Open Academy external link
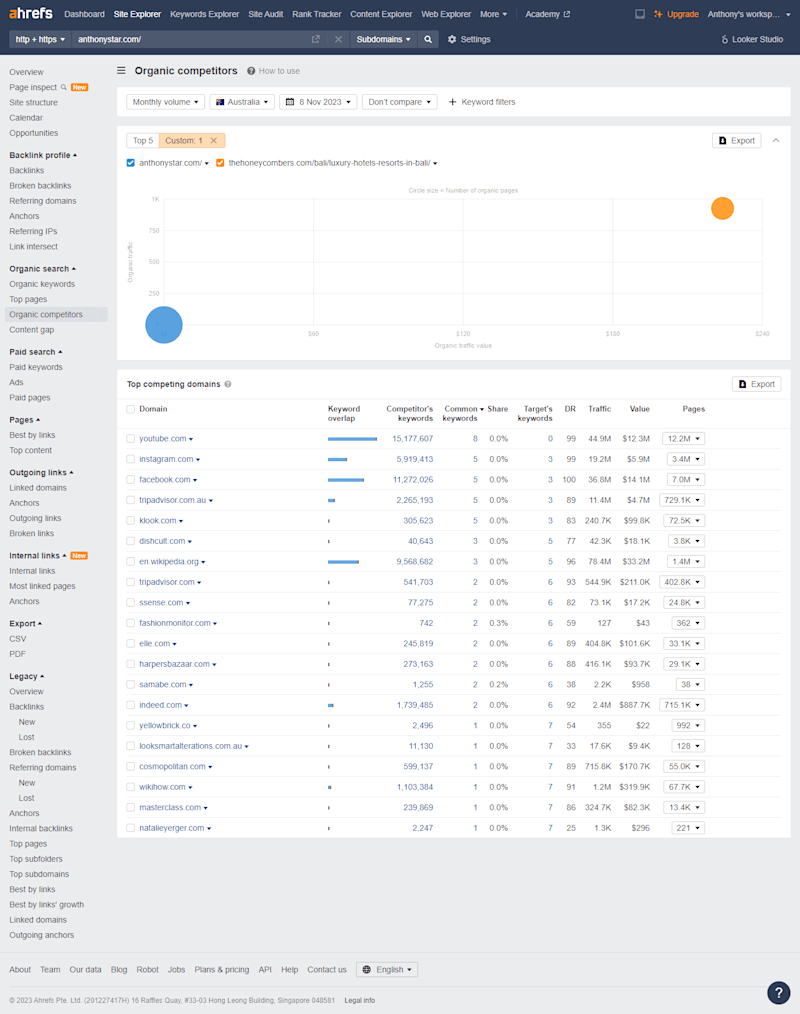Viewport: 800px width, 1014px height. pyautogui.click(x=547, y=14)
